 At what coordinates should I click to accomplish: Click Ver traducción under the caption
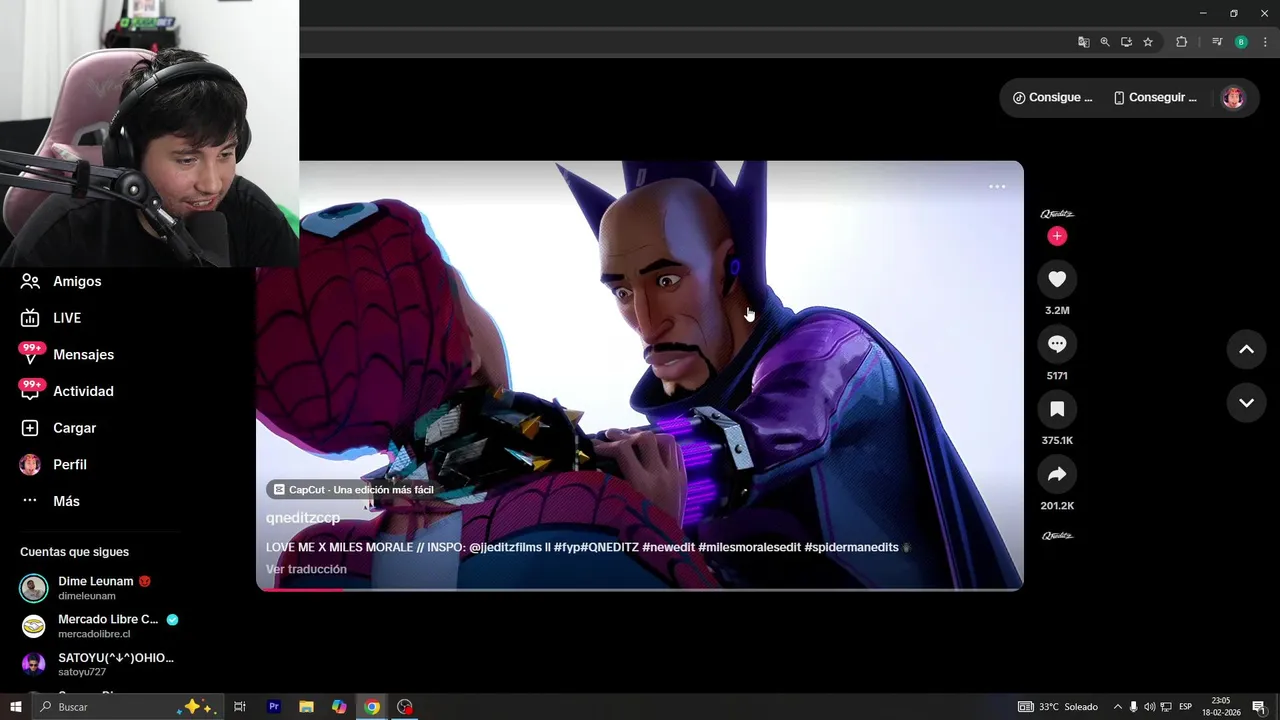[x=306, y=569]
